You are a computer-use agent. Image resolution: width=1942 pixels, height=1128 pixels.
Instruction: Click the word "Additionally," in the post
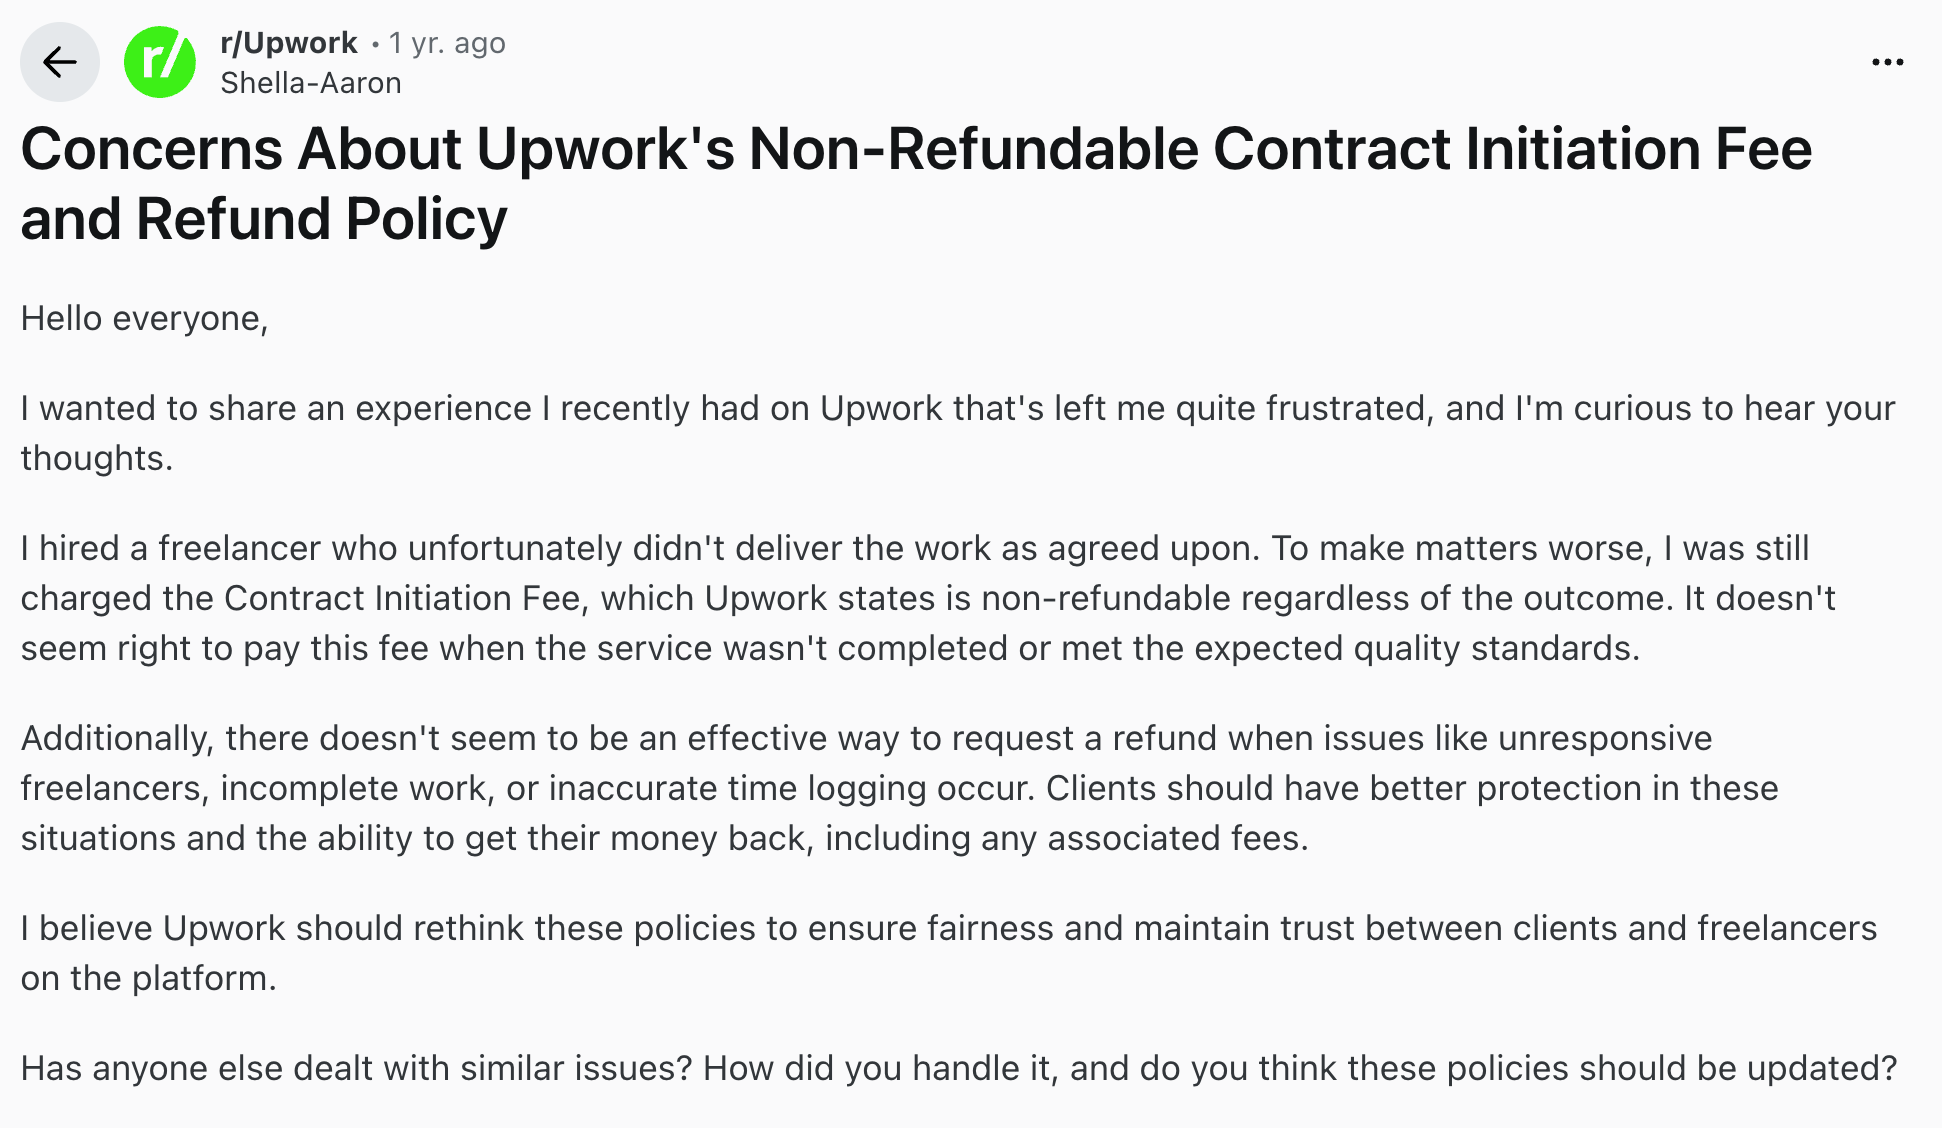coord(116,738)
